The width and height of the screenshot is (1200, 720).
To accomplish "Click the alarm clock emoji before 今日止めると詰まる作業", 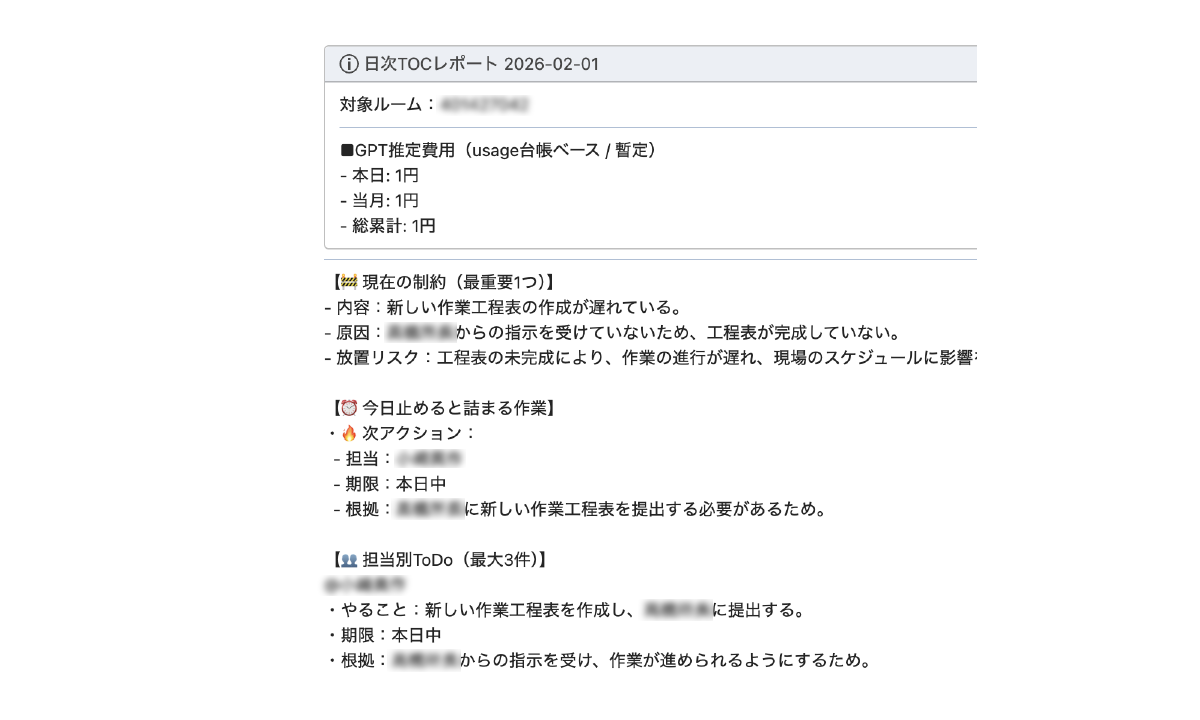I will pos(349,408).
